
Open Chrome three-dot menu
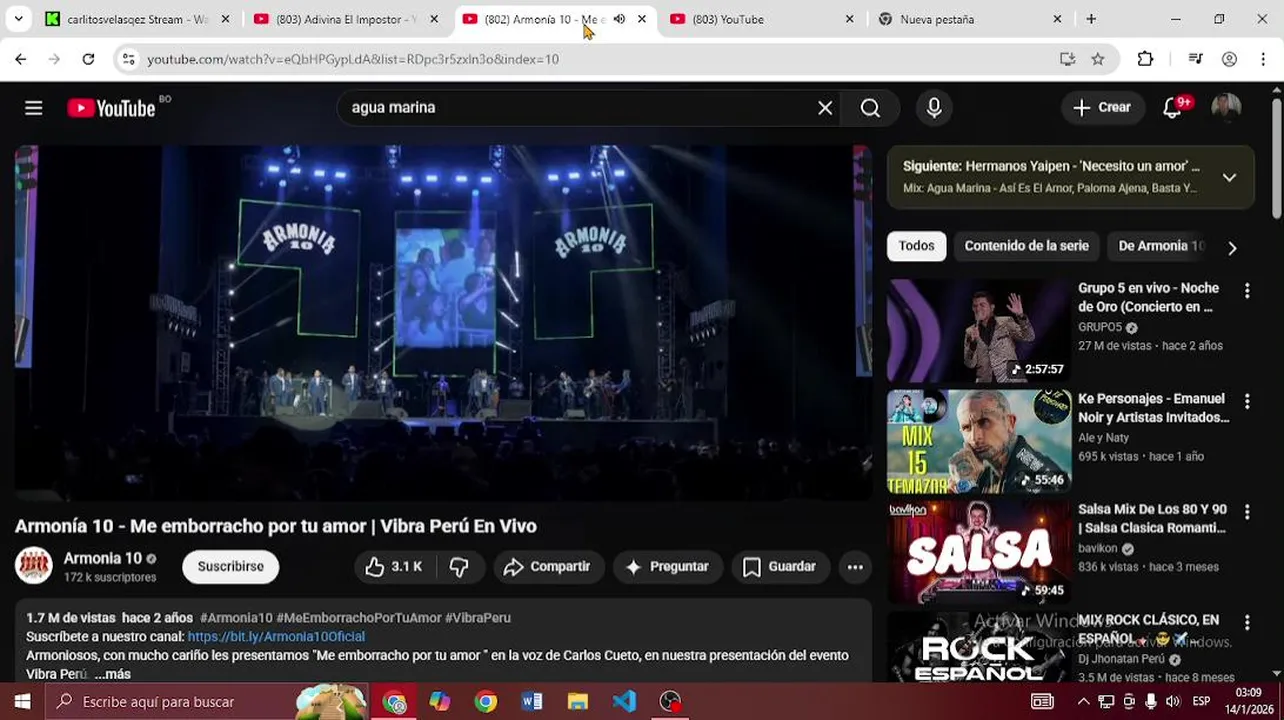point(1265,59)
